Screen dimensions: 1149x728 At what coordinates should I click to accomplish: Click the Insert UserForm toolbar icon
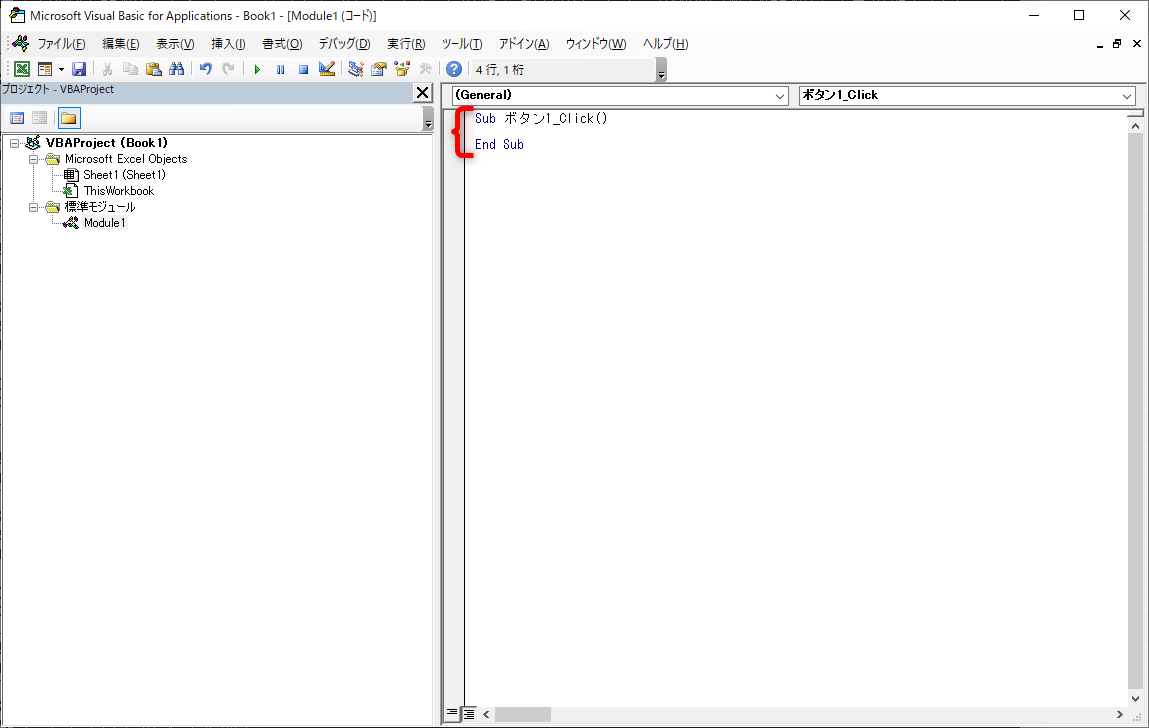click(45, 69)
